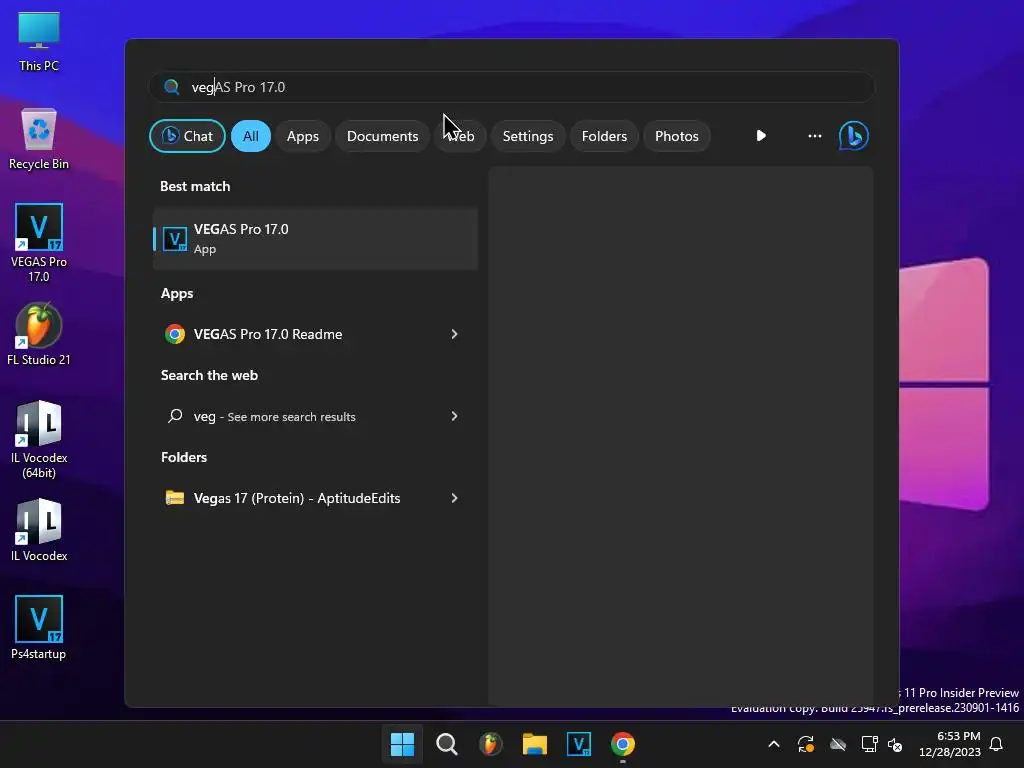The image size is (1024, 768).
Task: Select This PC desktop icon
Action: point(39,41)
